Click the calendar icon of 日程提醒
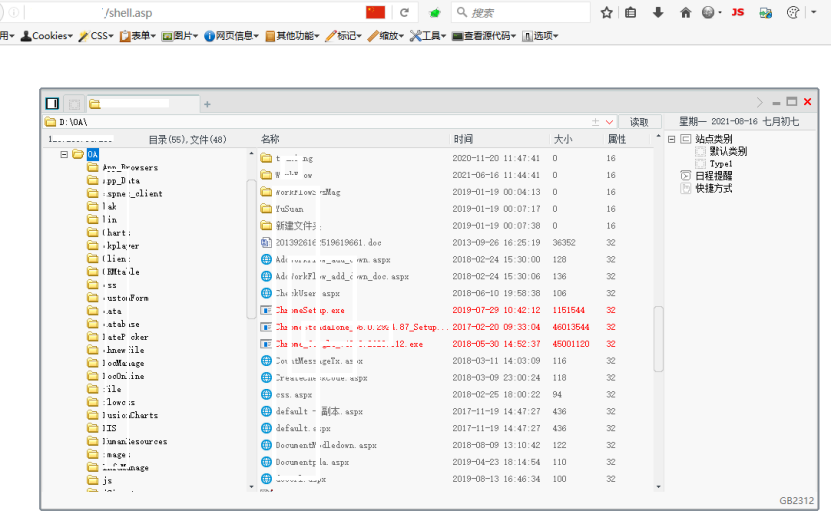 click(685, 175)
